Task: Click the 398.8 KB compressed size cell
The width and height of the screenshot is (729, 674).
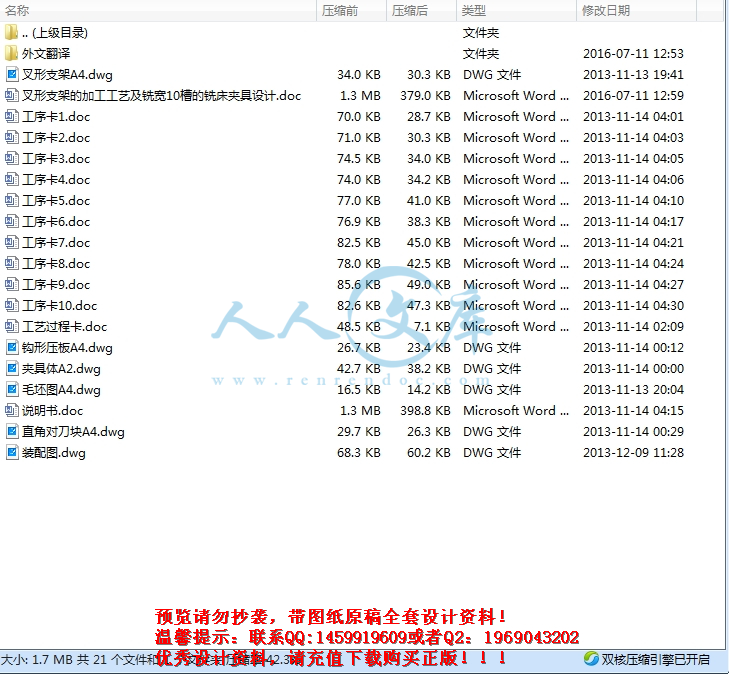Action: [425, 410]
